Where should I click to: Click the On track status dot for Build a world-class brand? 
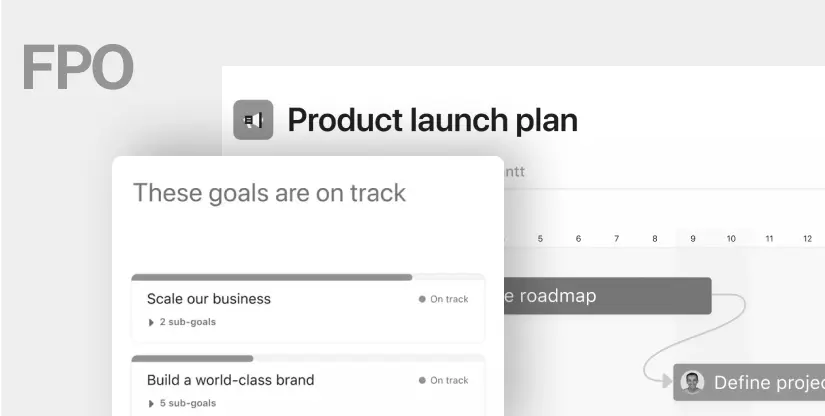[422, 380]
